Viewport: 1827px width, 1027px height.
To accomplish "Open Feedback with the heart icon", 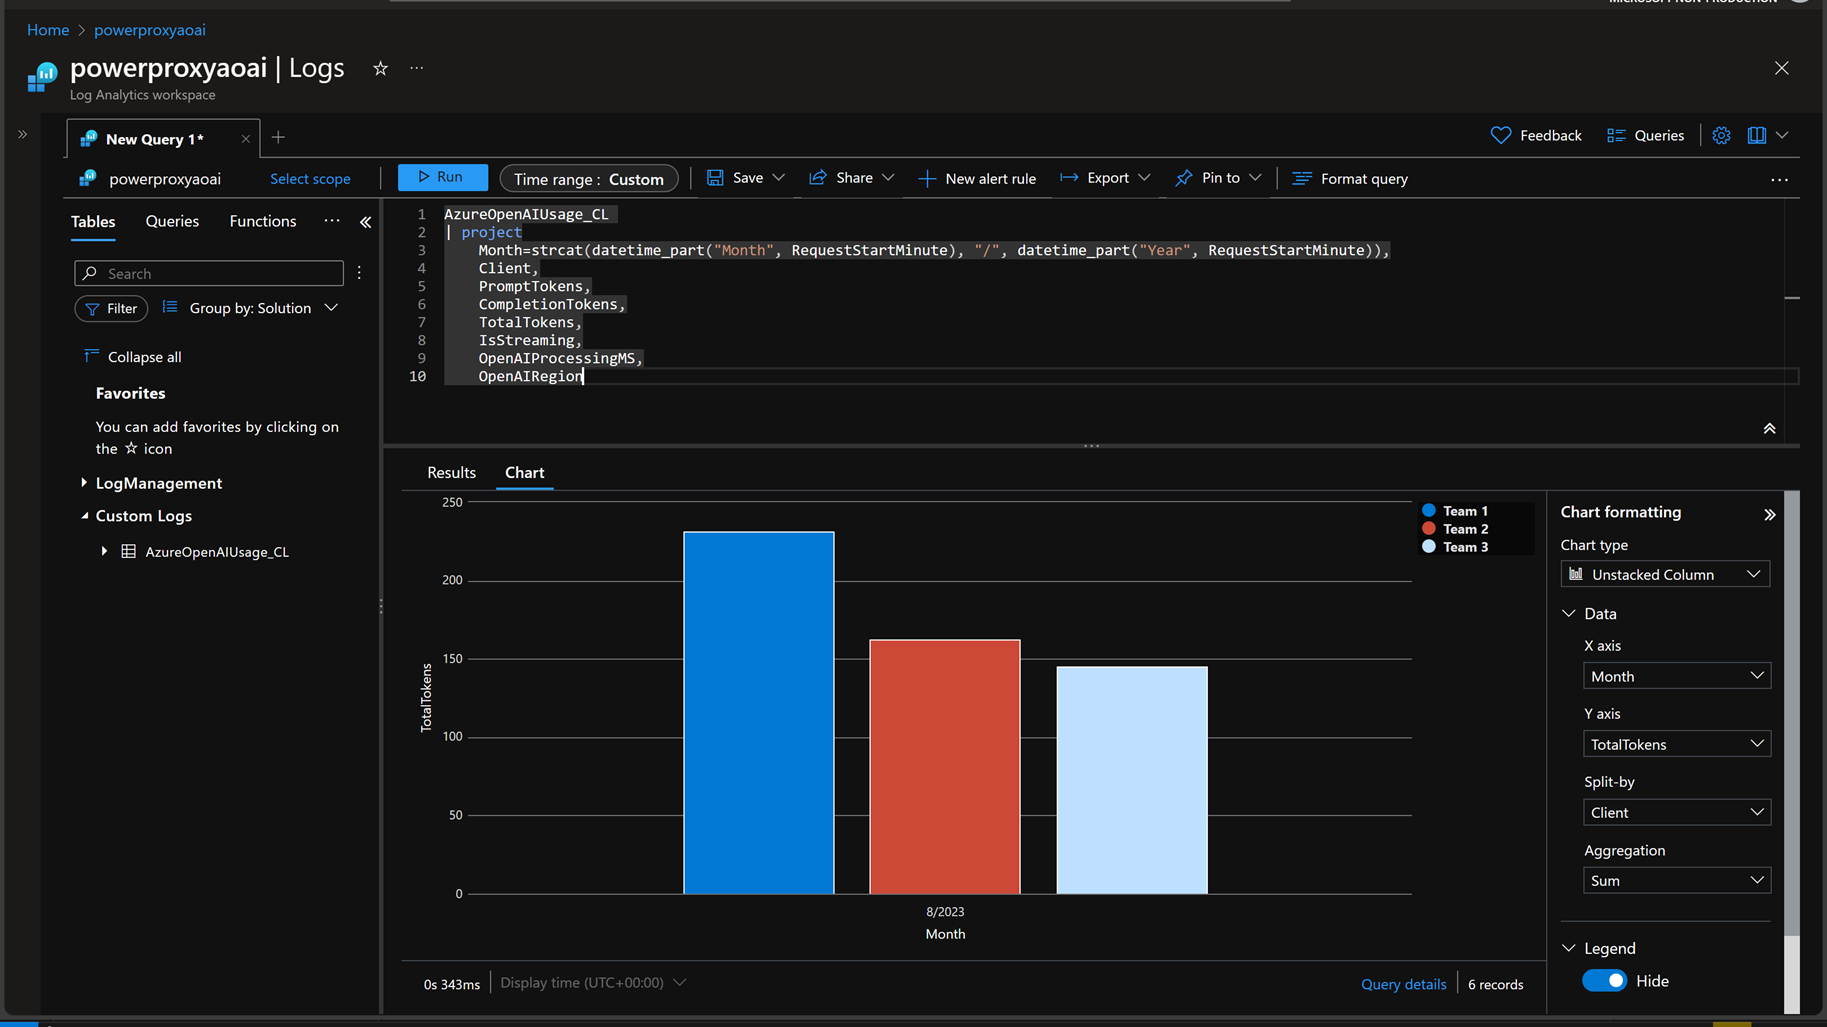I will click(1535, 135).
